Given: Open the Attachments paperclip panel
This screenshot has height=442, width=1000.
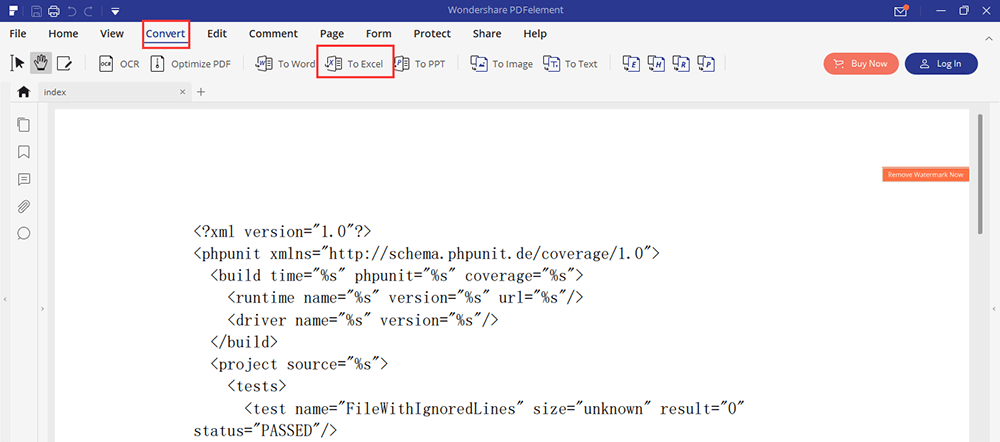Looking at the screenshot, I should coord(24,206).
